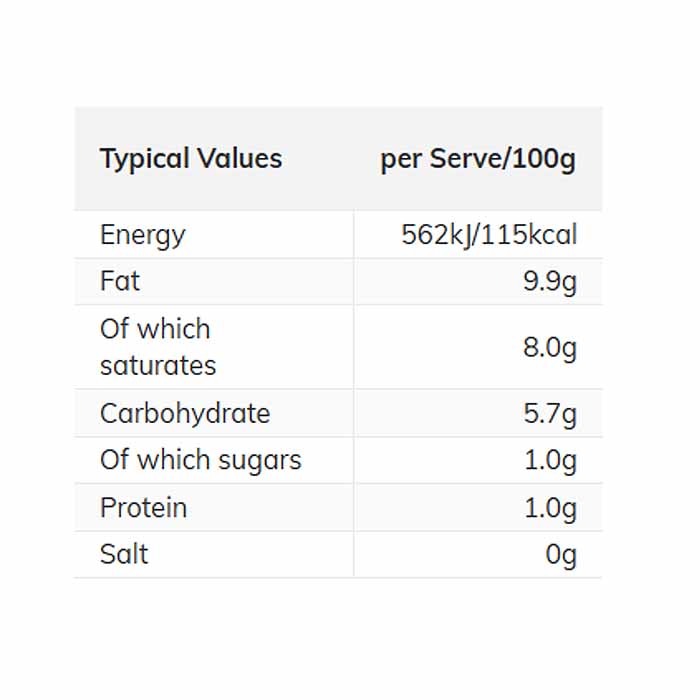Click "100g" in the column header
This screenshot has height=700, width=700.
(x=543, y=159)
